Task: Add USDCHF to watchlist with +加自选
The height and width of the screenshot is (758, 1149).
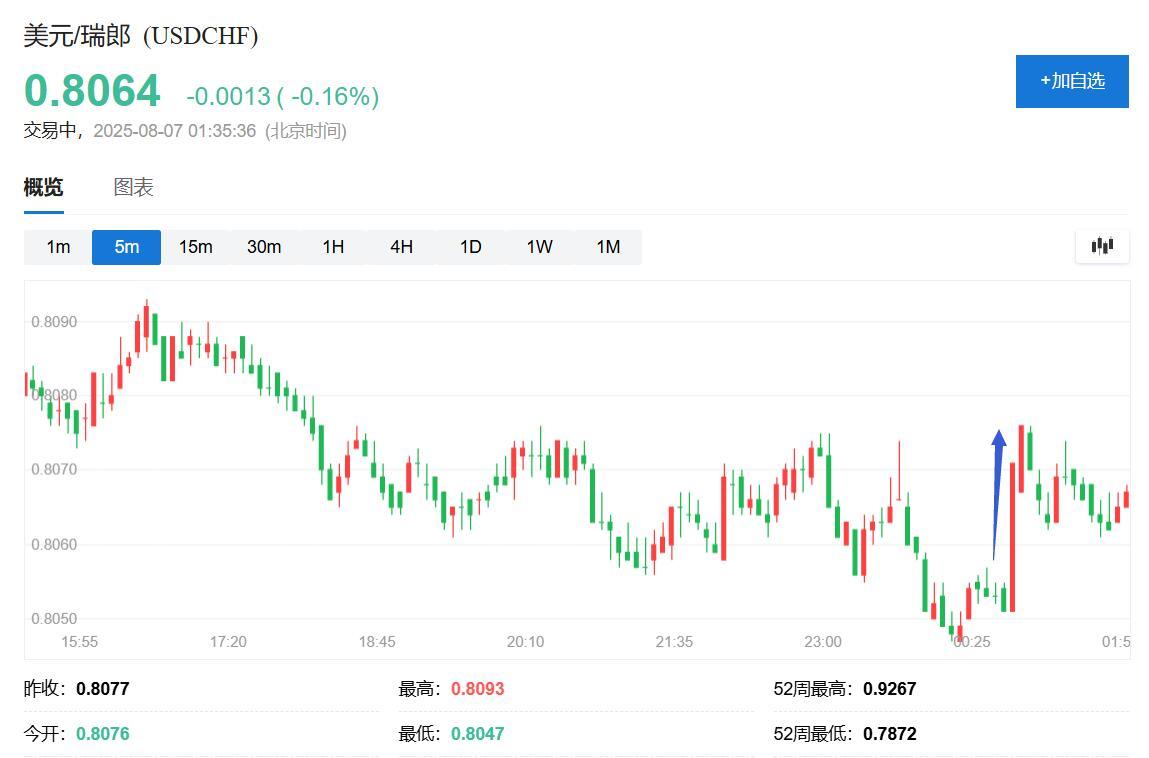Action: [1072, 81]
